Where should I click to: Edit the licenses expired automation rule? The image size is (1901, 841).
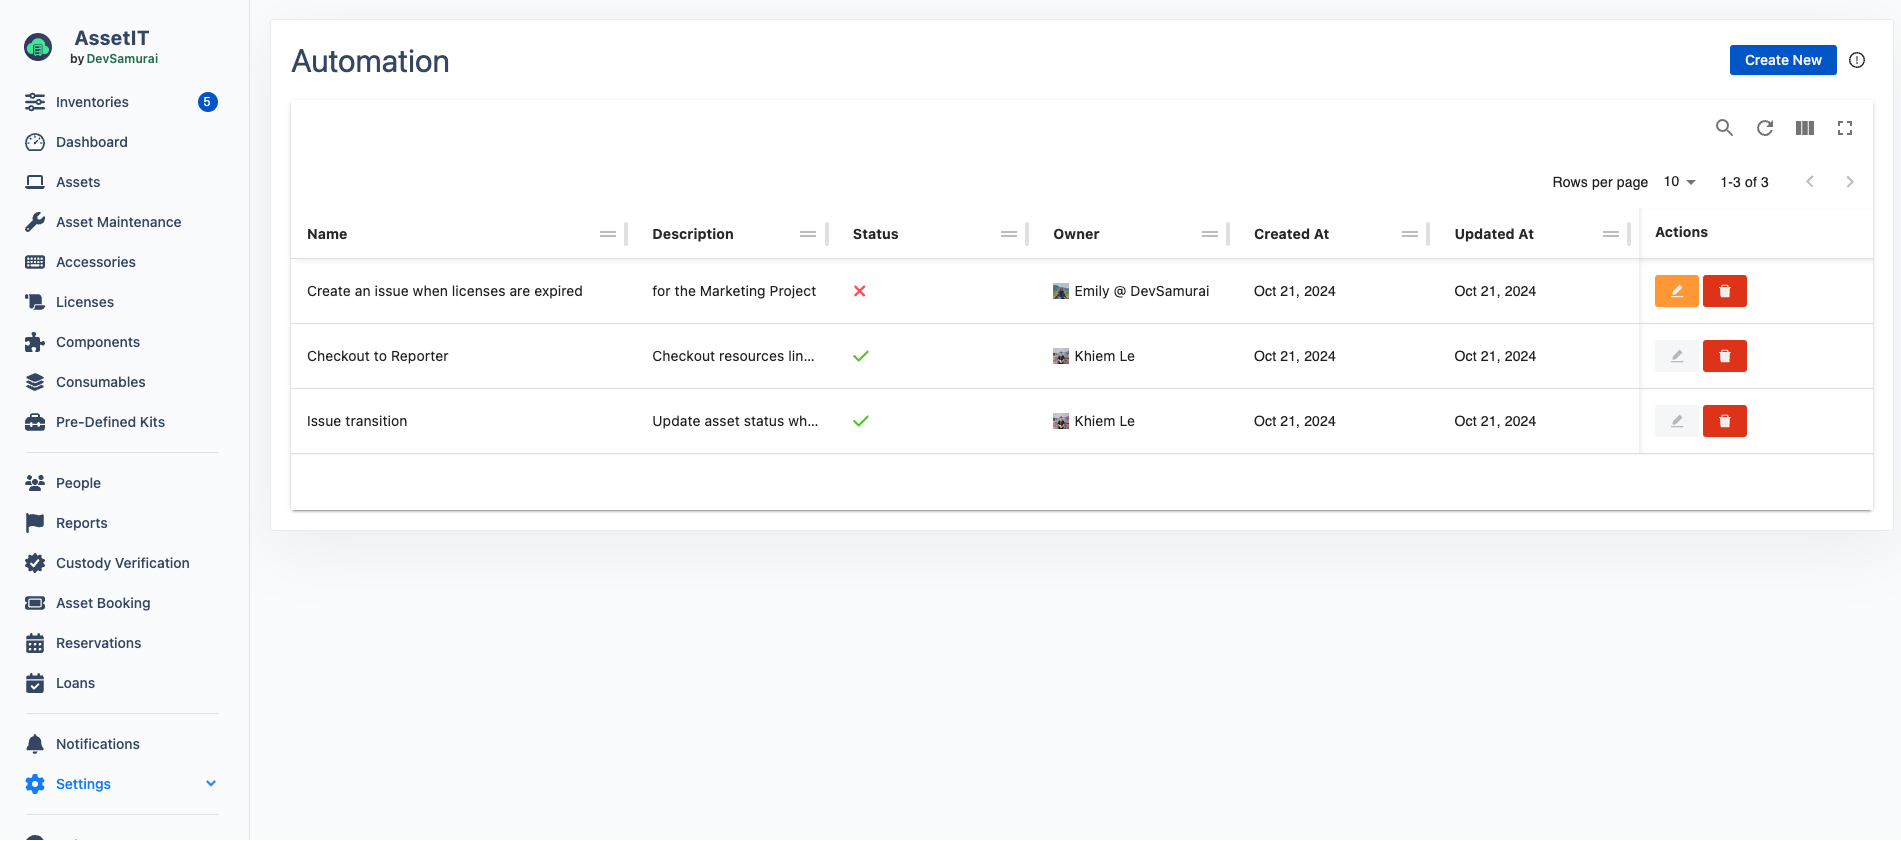1676,291
